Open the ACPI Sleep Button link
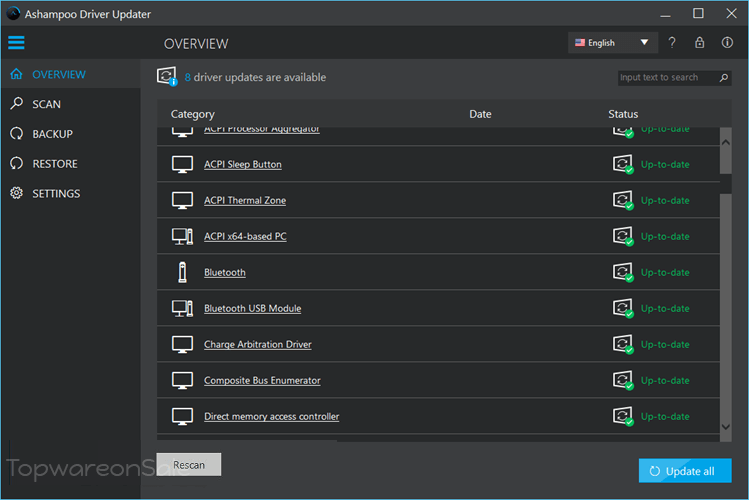This screenshot has width=749, height=500. click(x=243, y=164)
